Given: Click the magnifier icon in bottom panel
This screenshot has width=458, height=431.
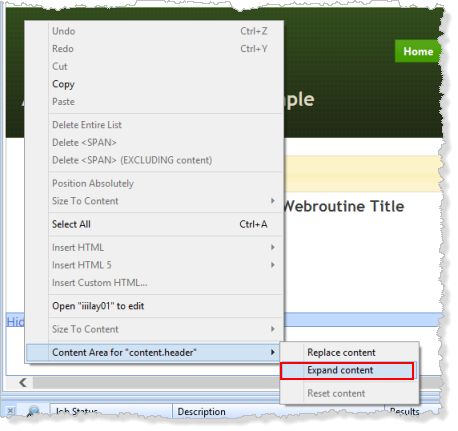Looking at the screenshot, I should point(33,411).
